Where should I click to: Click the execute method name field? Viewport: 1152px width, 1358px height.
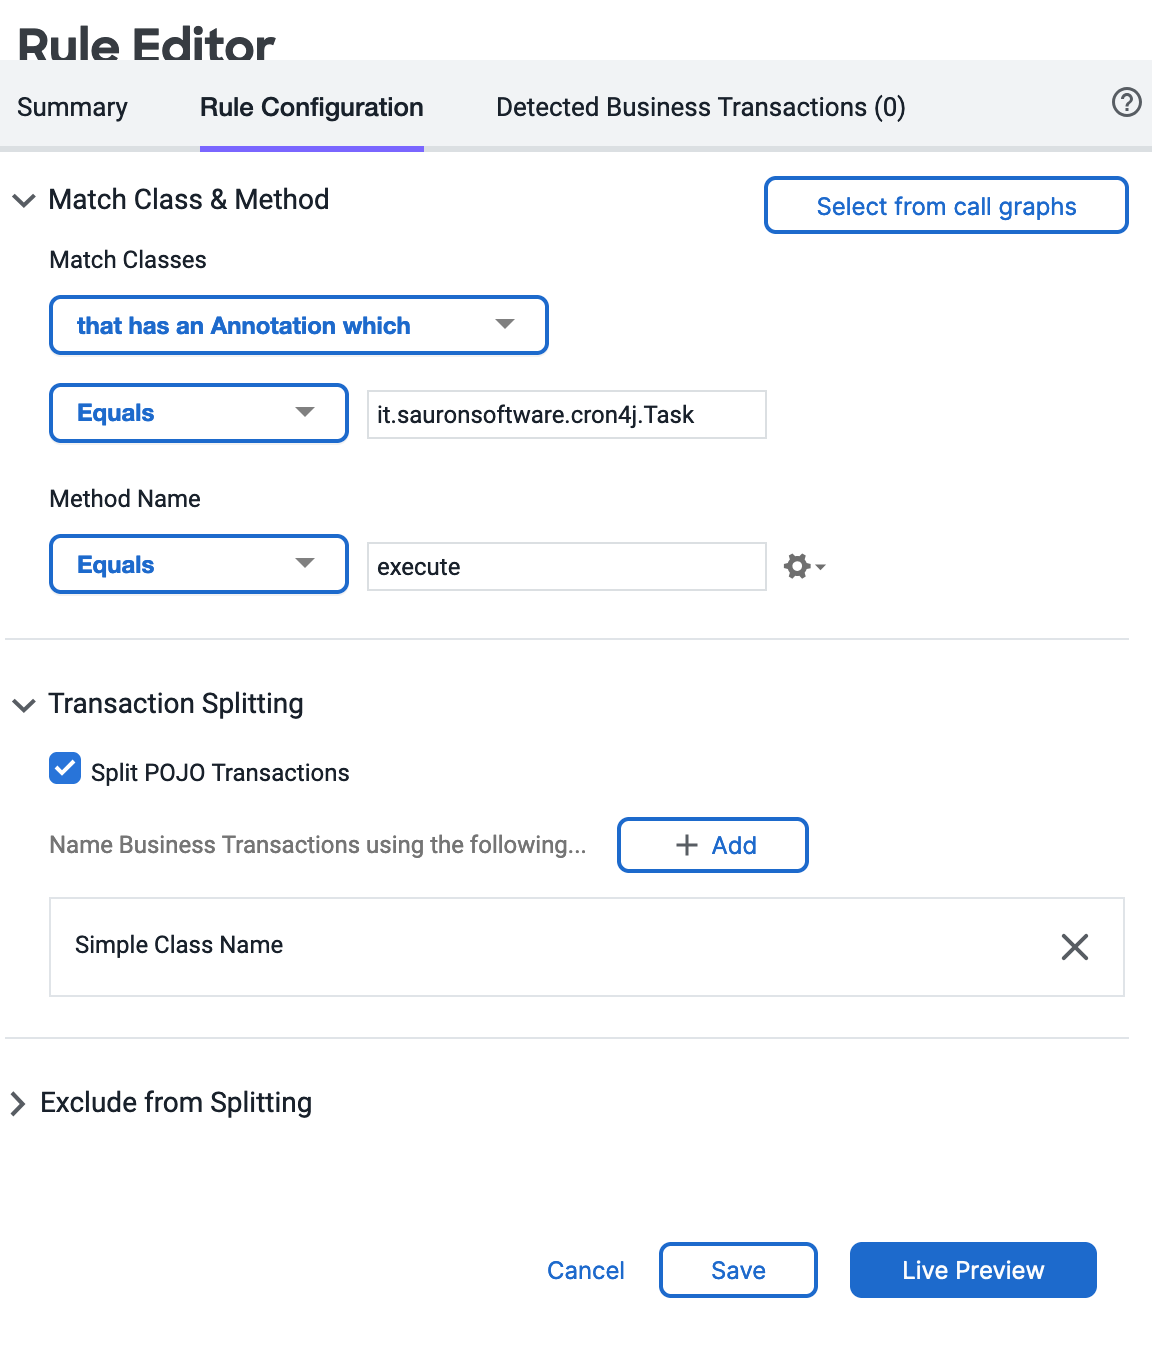tap(567, 567)
